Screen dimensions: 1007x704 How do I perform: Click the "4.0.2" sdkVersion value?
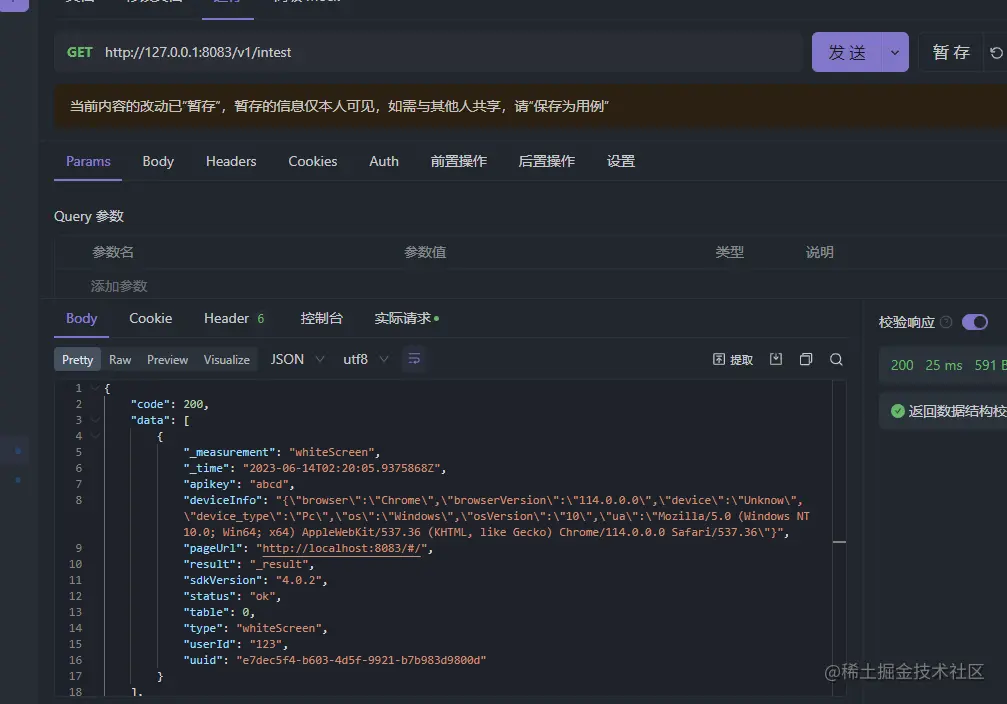298,580
